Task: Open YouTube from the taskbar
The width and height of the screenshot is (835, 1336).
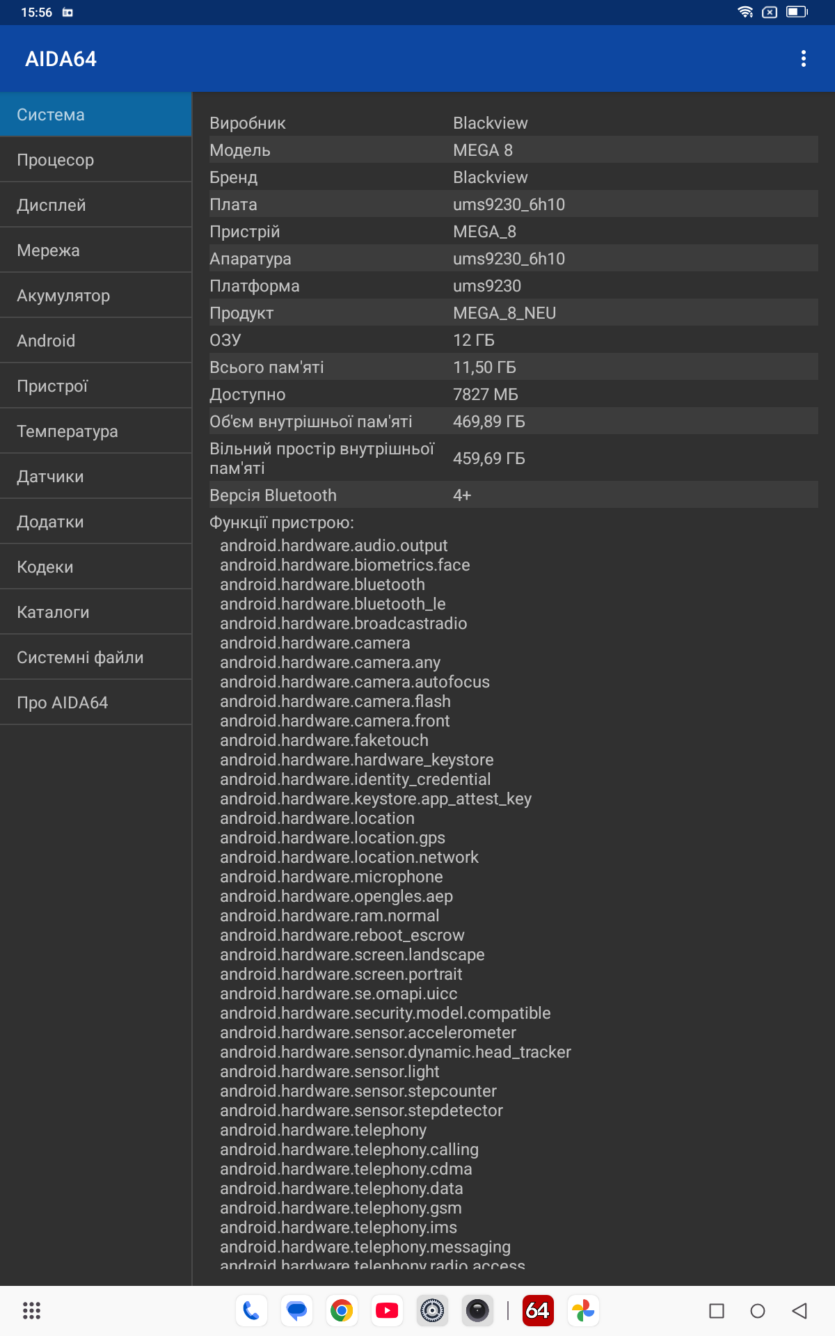Action: (387, 1310)
